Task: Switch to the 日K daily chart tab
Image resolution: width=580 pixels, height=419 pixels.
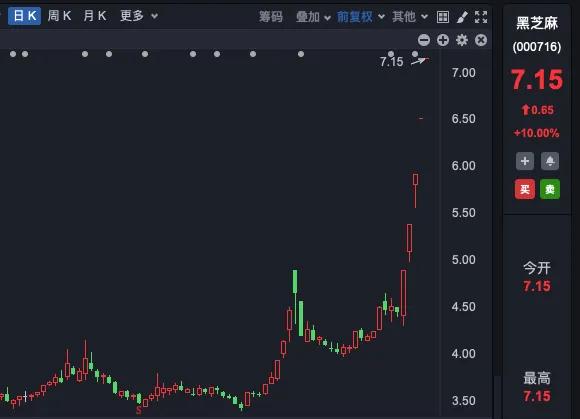Action: 24,16
